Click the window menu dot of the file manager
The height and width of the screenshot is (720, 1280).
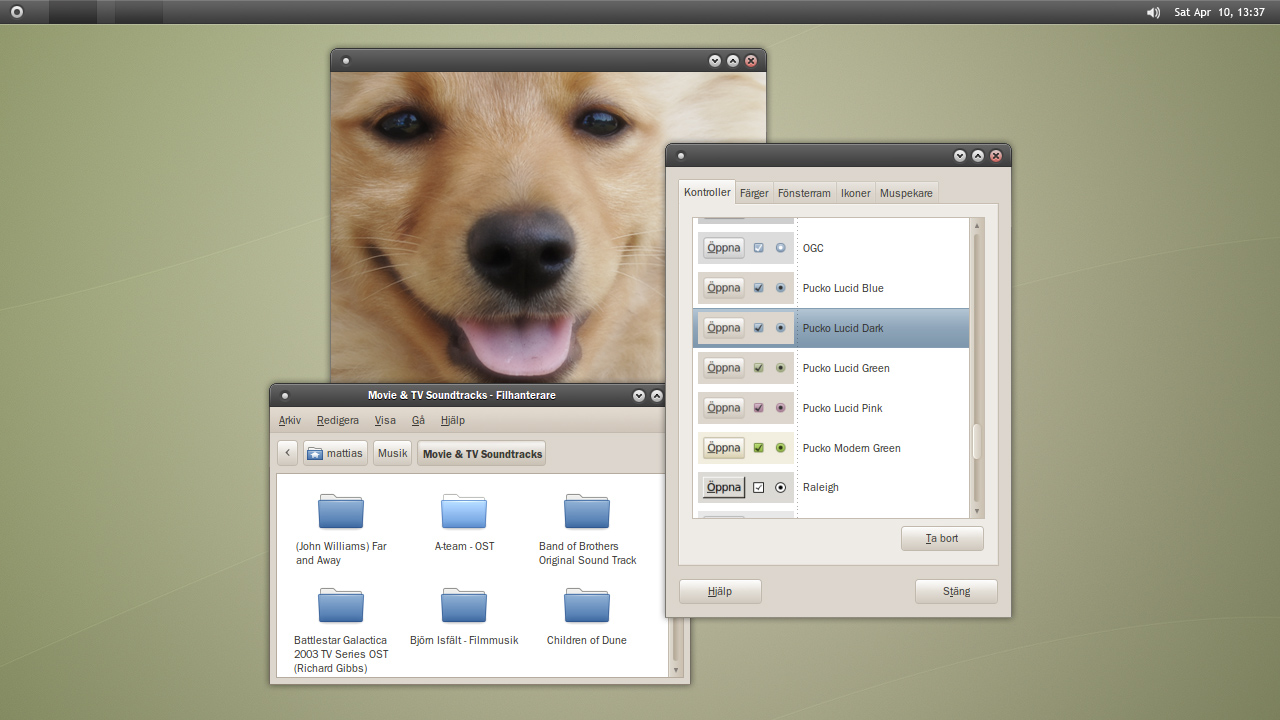285,396
